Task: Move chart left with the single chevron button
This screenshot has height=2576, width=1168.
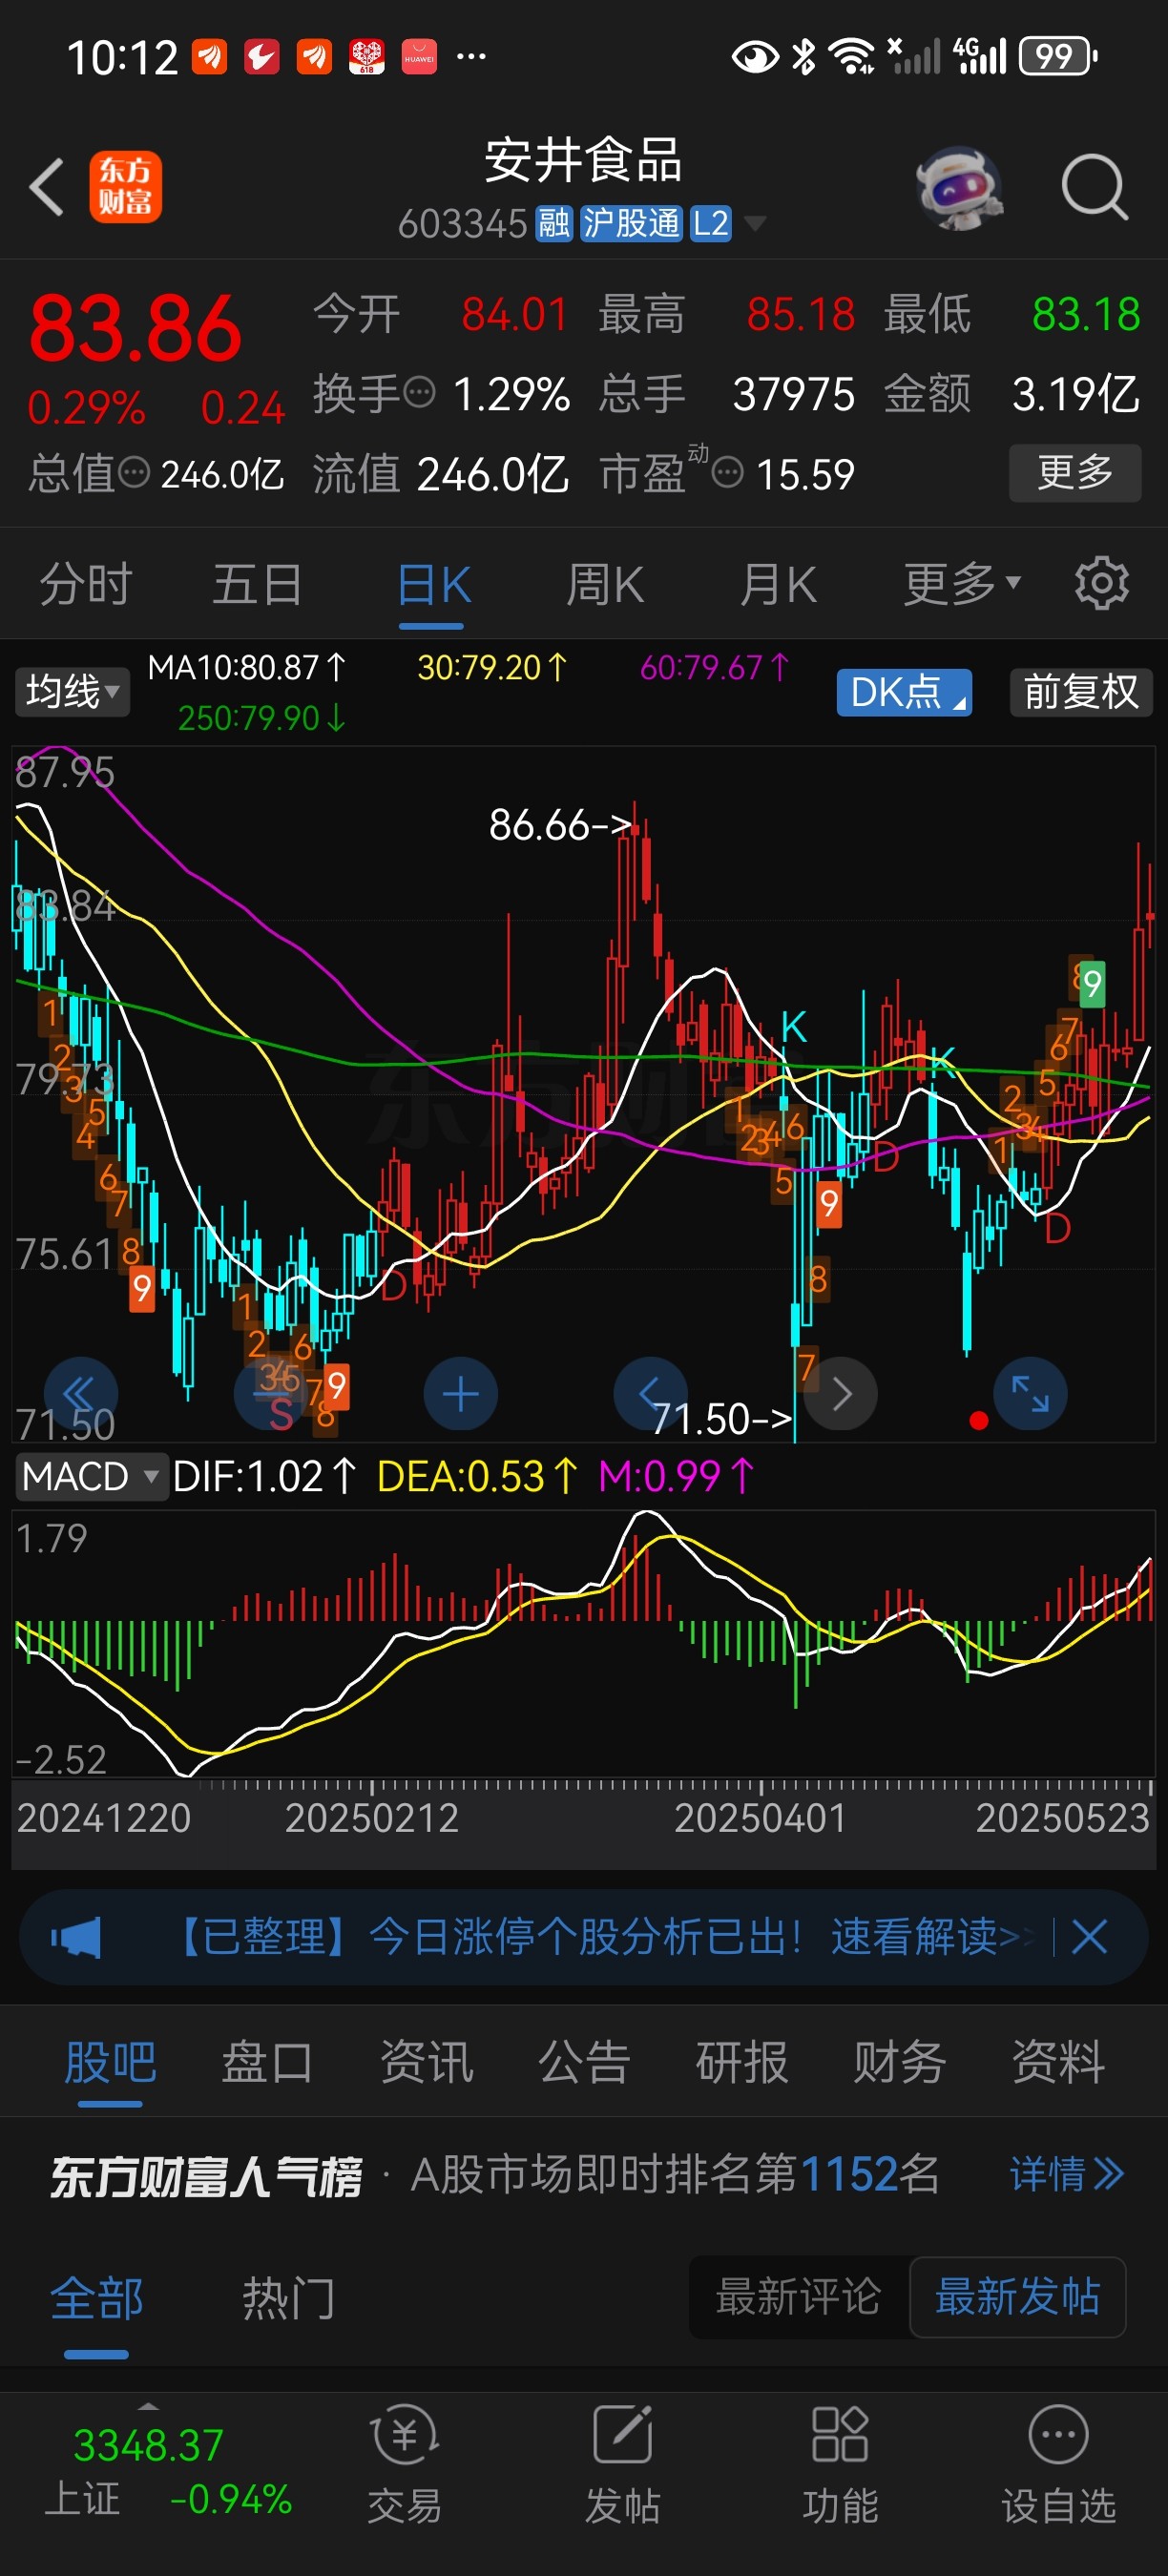Action: coord(650,1394)
